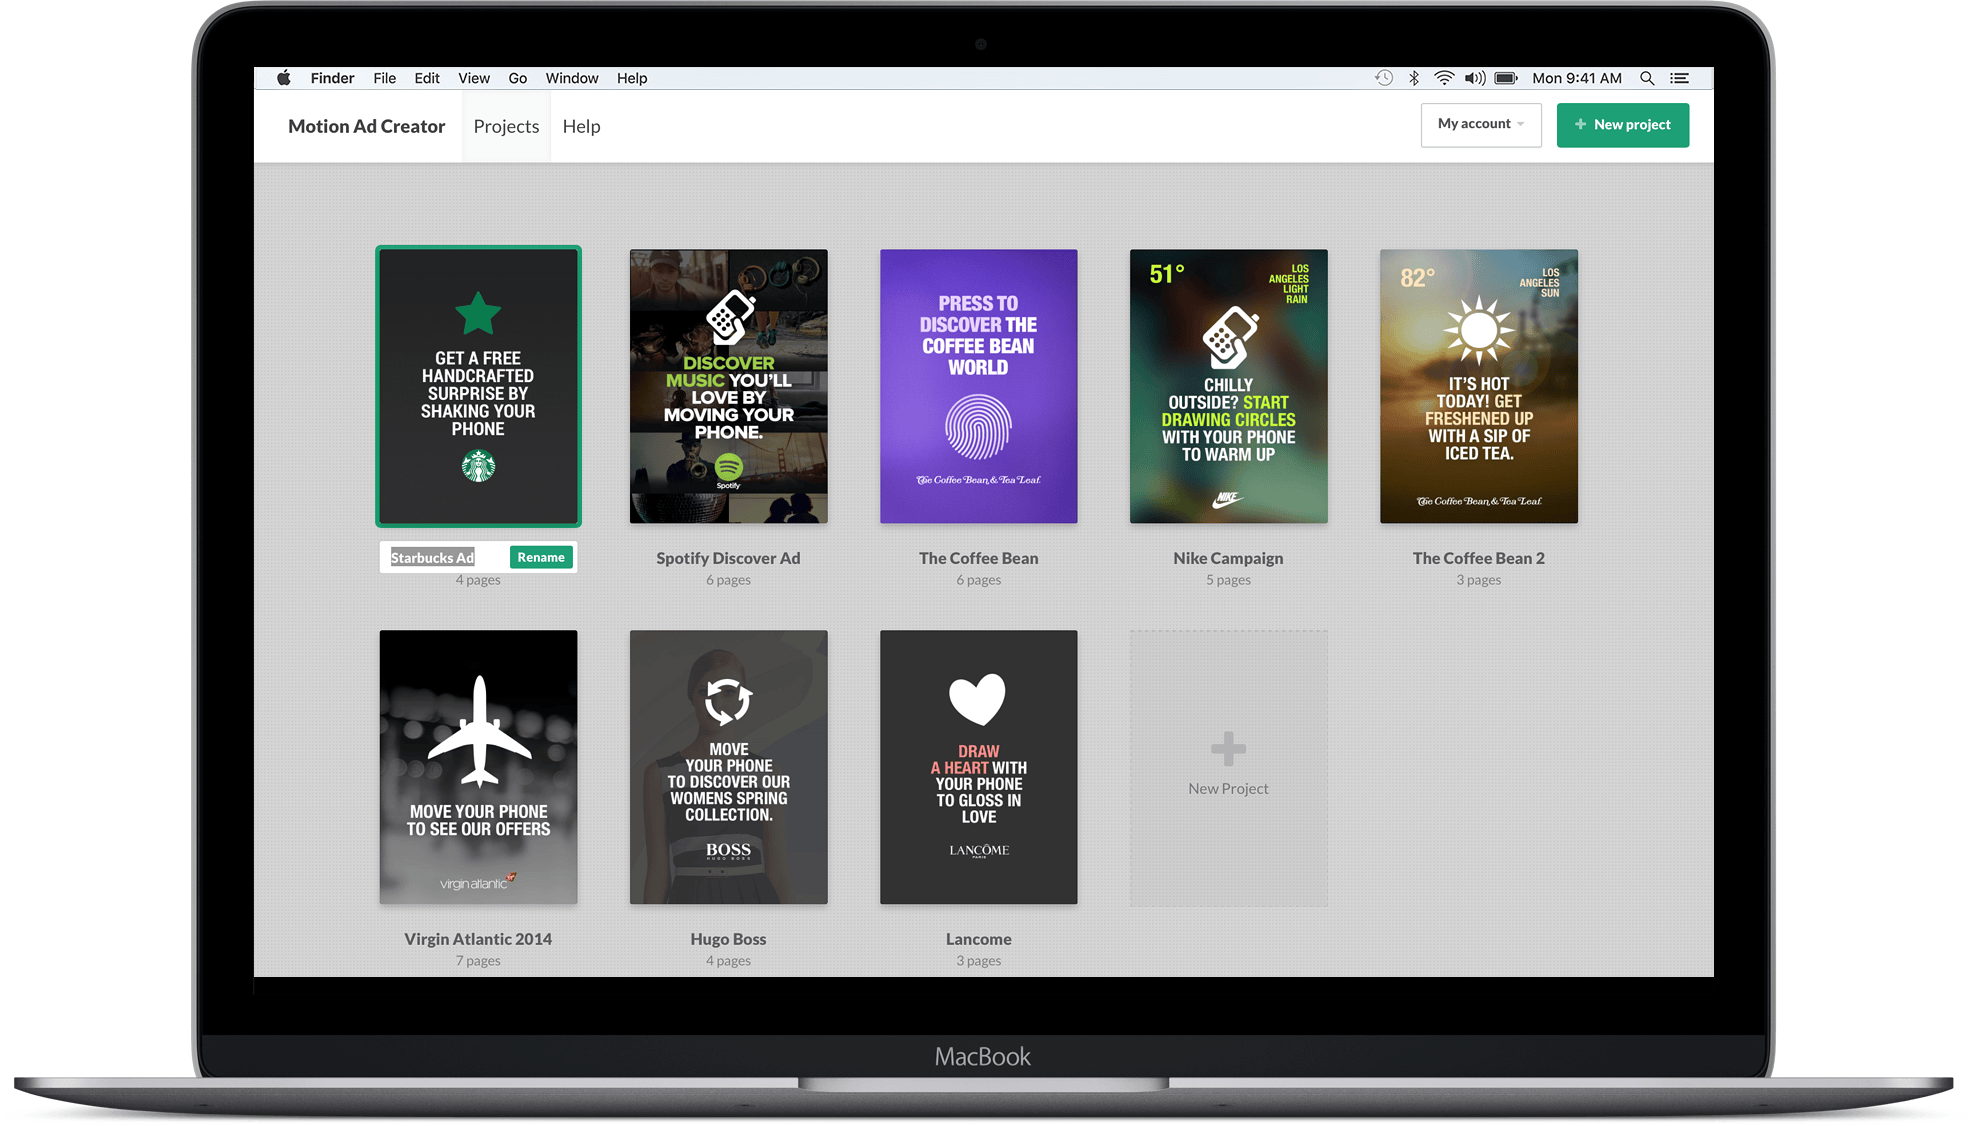Click the 5 pages label under Nike Campaign
Image resolution: width=1968 pixels, height=1126 pixels.
click(1228, 580)
